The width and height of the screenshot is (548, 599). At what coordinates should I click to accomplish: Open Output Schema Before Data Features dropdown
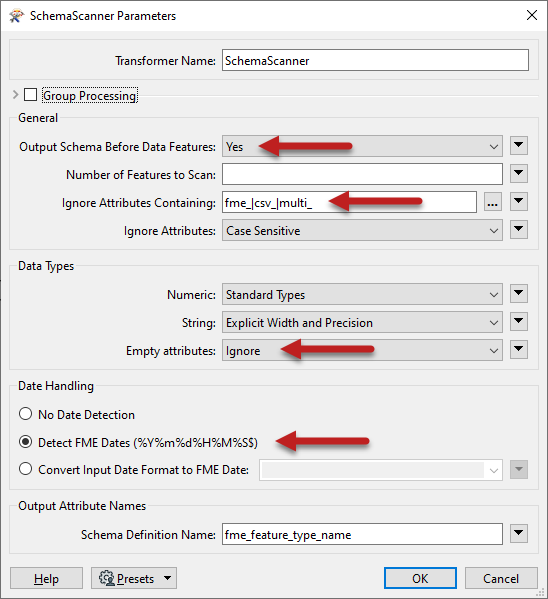tap(362, 146)
